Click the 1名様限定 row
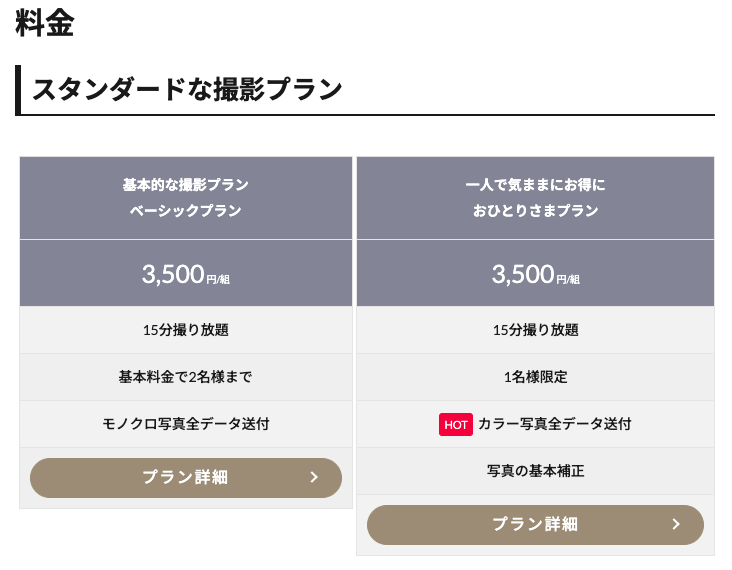Viewport: 732px width, 570px height. tap(535, 377)
